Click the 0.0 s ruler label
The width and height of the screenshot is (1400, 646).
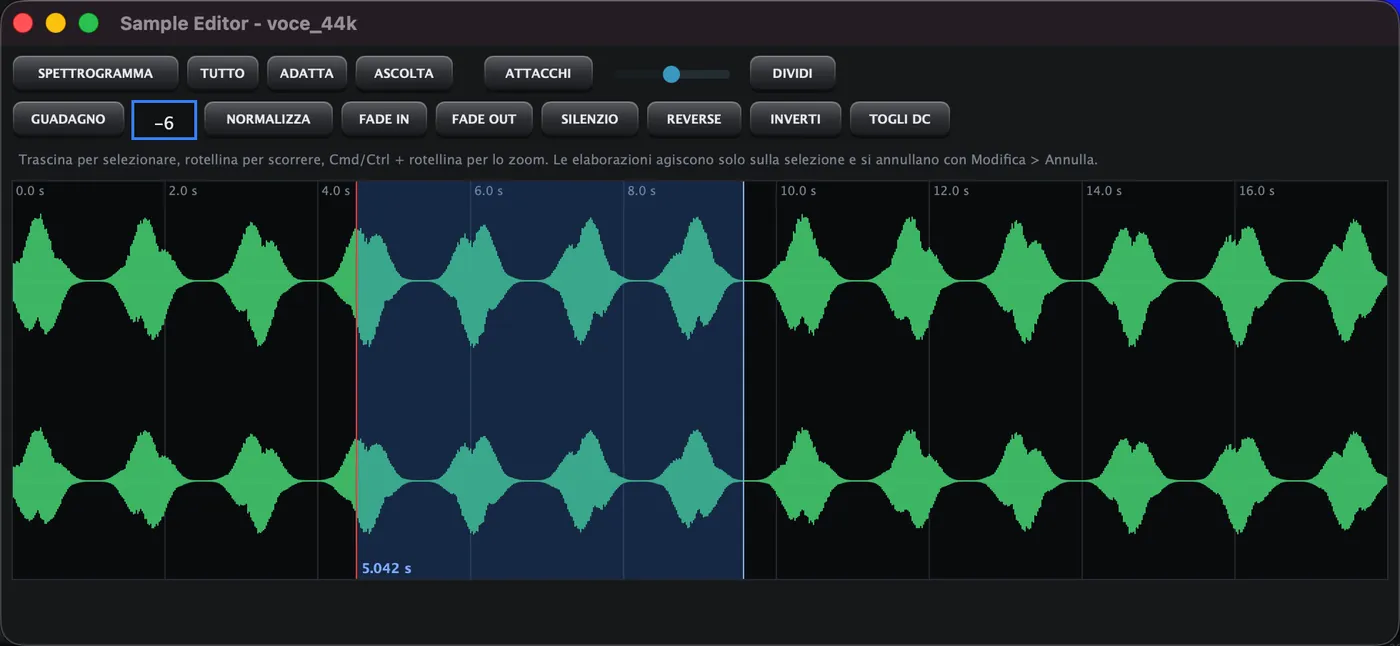(x=30, y=190)
